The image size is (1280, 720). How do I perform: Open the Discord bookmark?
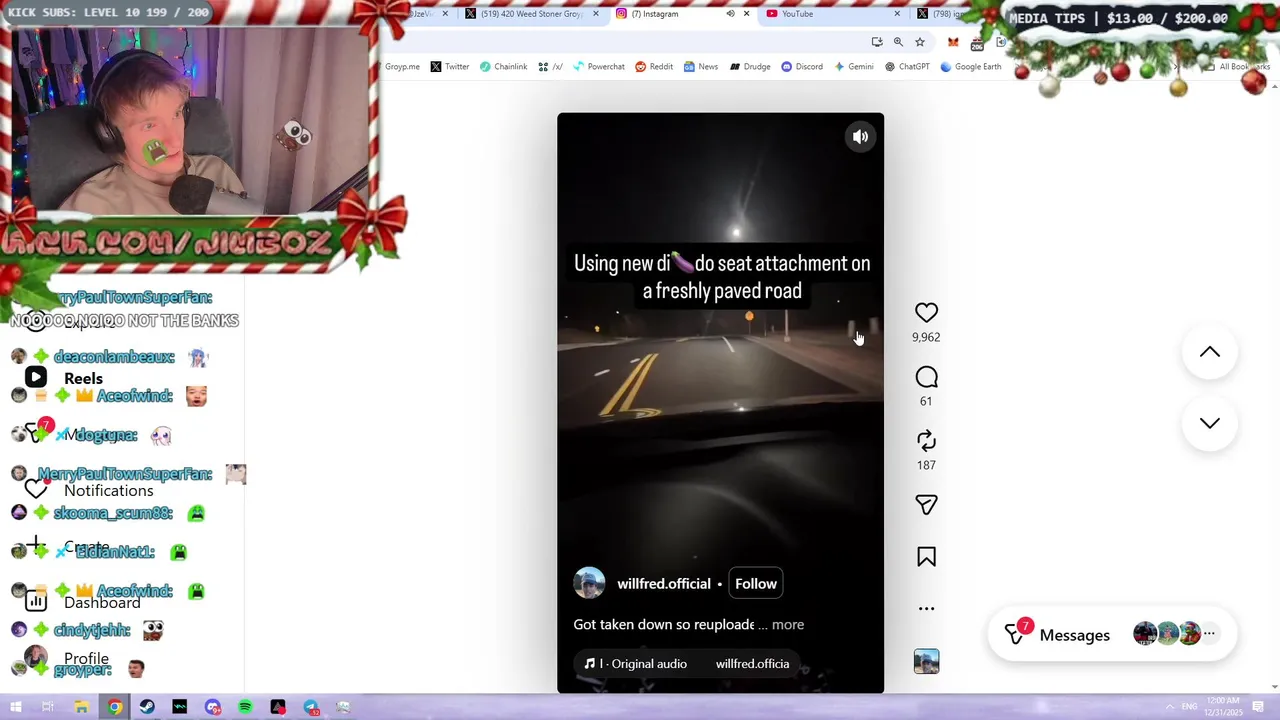[x=802, y=67]
